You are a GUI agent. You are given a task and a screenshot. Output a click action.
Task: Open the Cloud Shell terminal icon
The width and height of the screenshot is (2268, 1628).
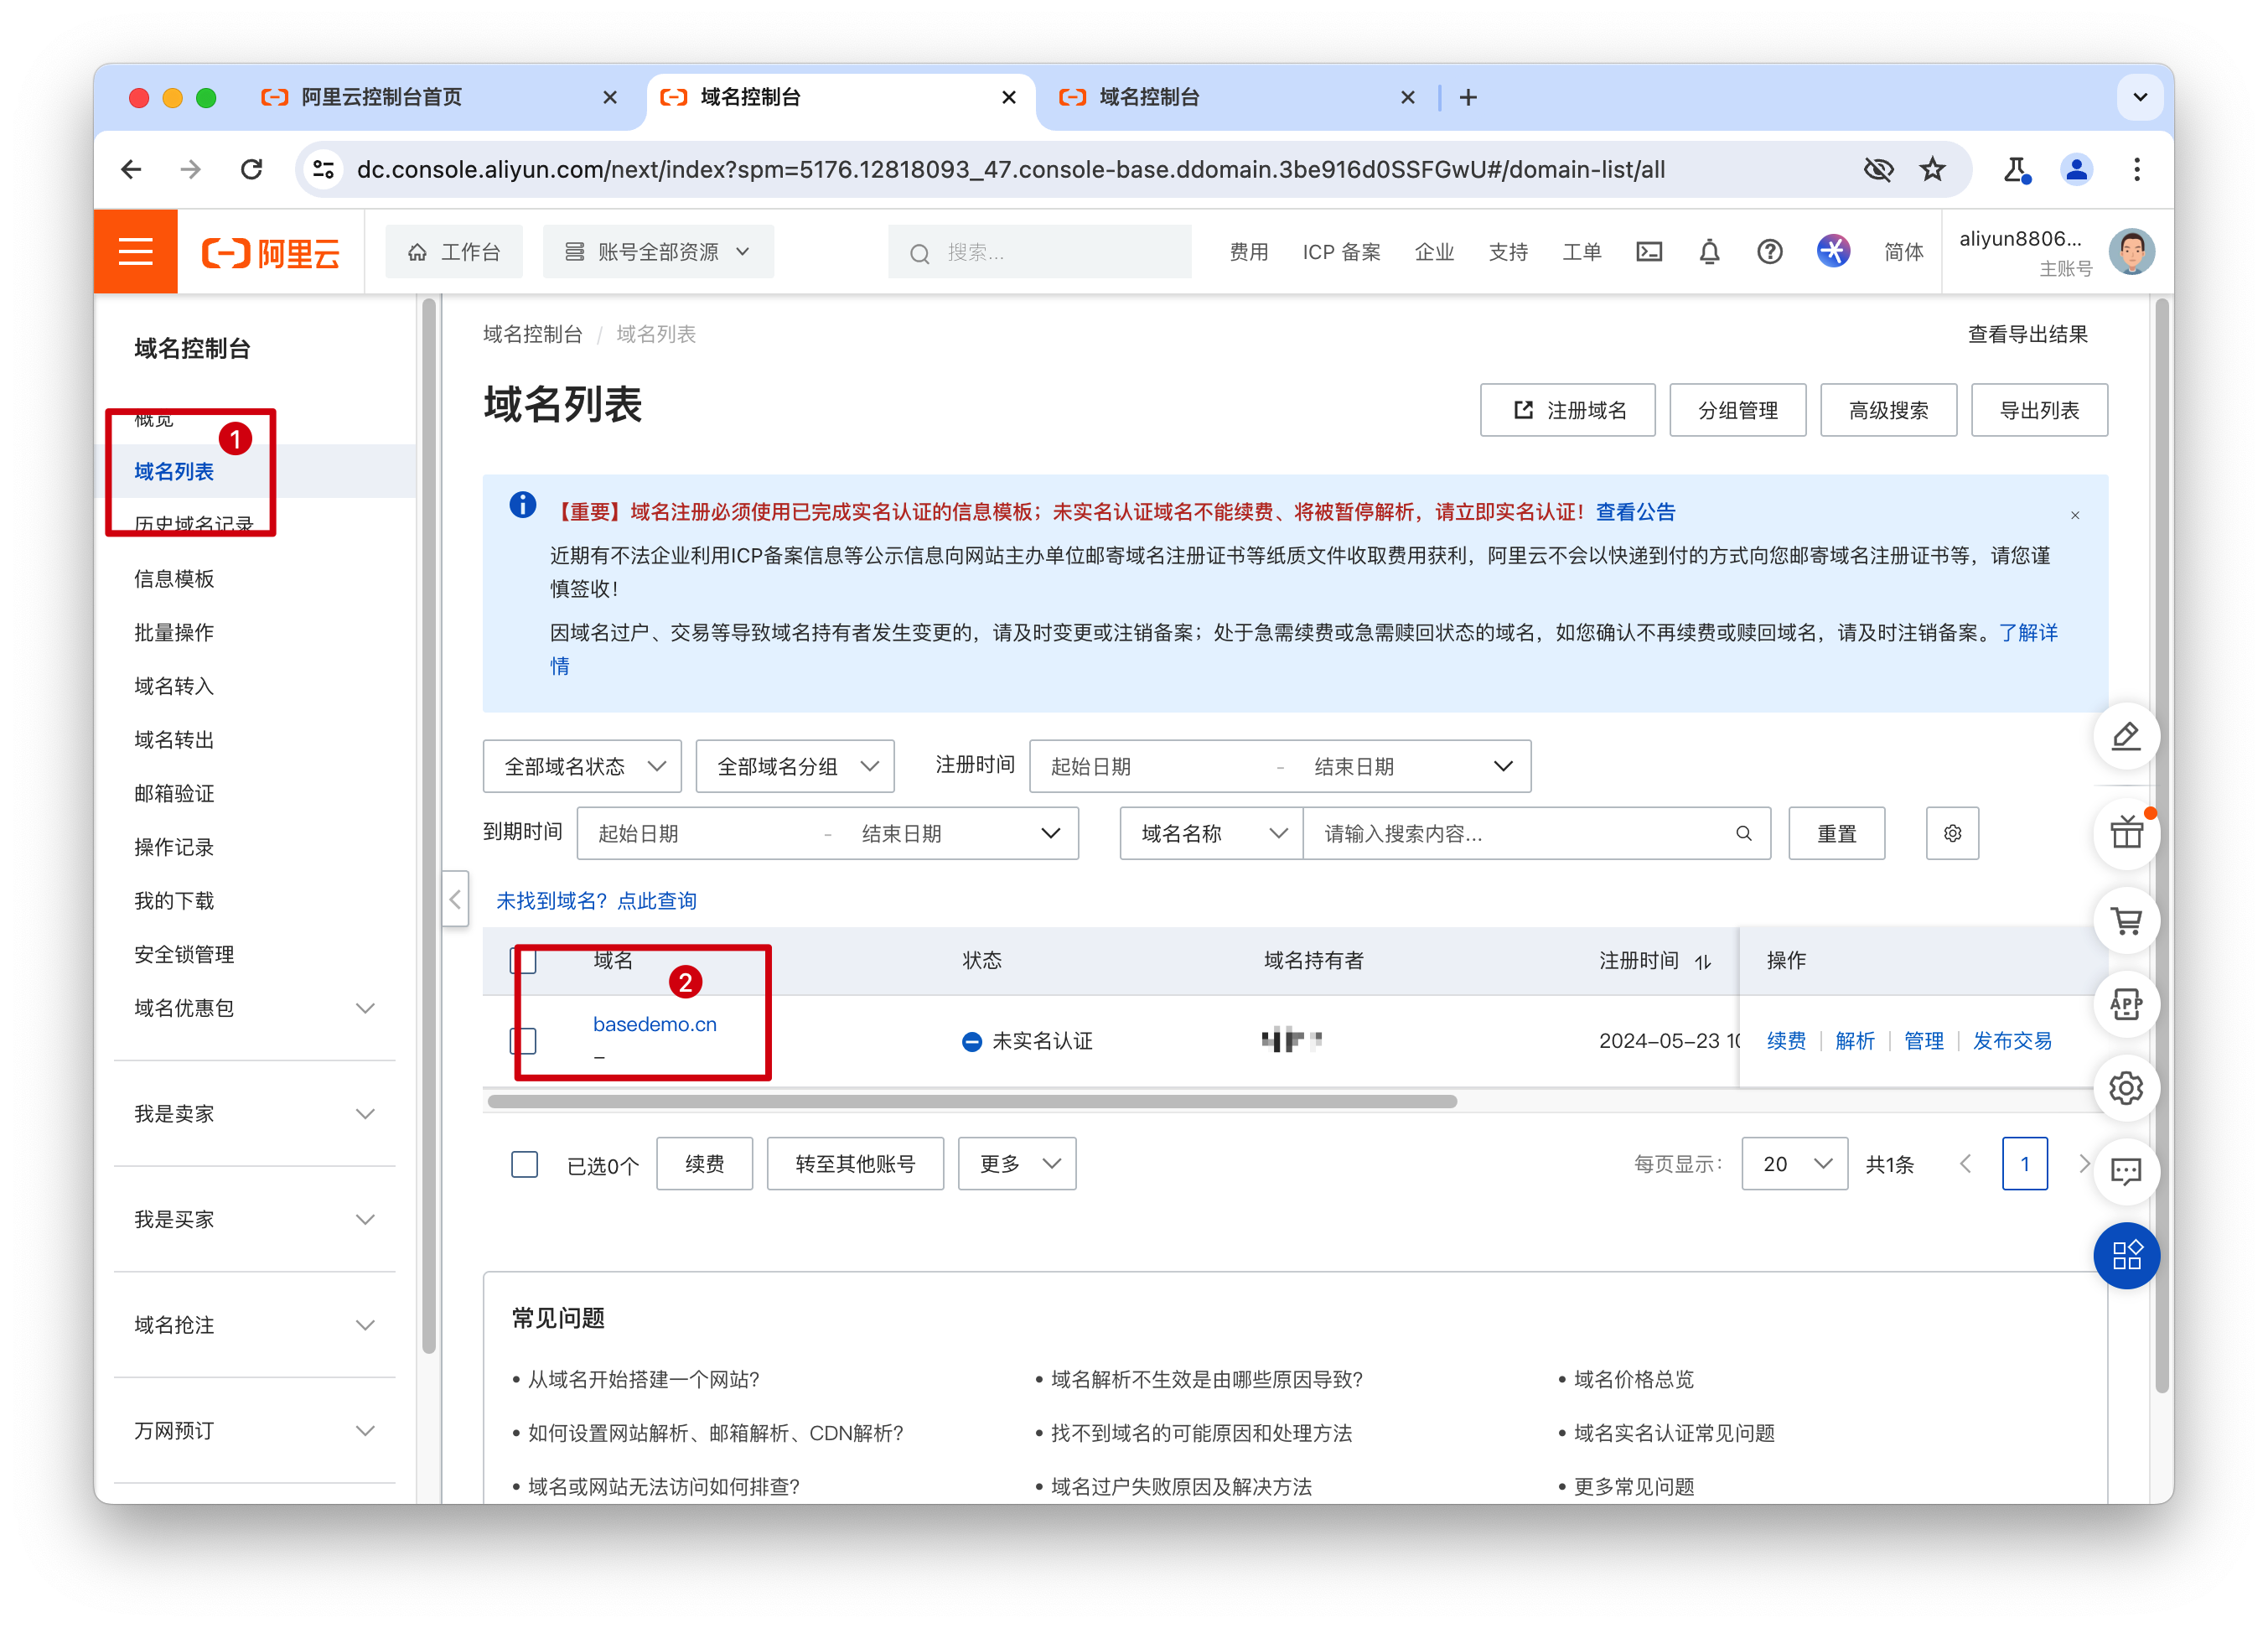1648,252
